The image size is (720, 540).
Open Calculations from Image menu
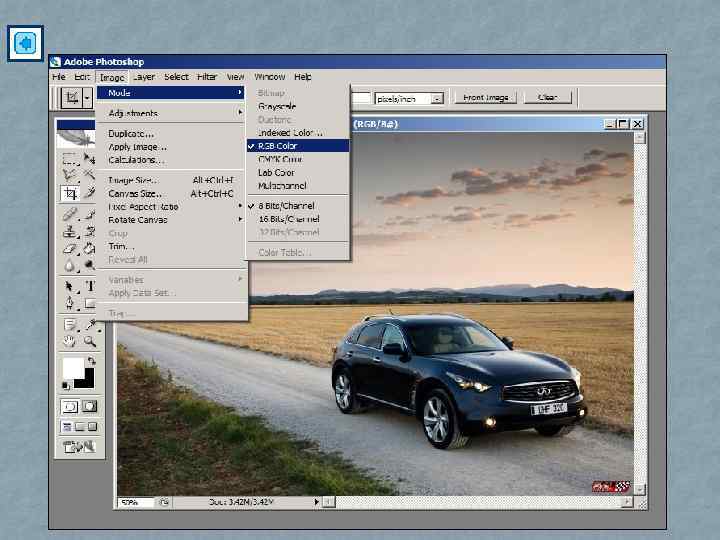(170, 160)
